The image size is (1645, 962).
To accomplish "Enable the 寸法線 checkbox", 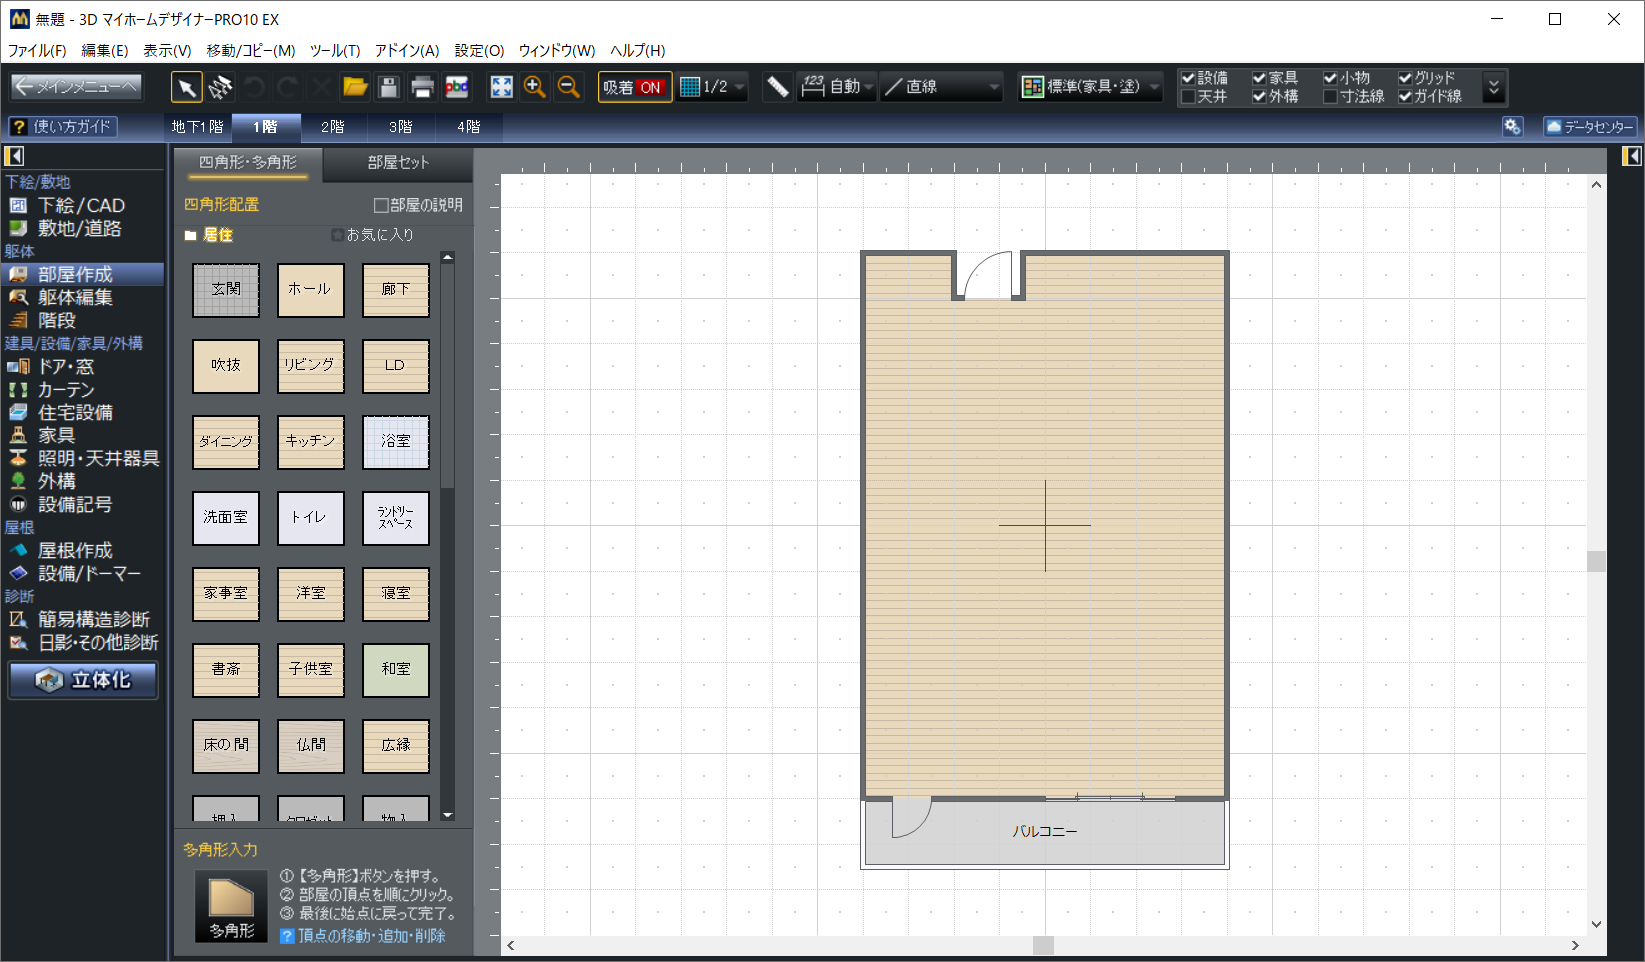I will [1331, 97].
